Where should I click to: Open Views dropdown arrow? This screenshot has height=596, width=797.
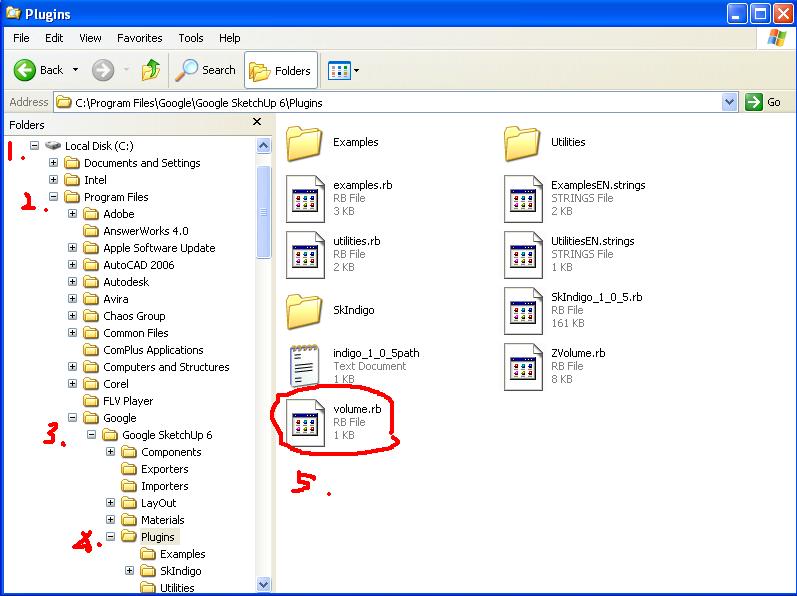(356, 70)
